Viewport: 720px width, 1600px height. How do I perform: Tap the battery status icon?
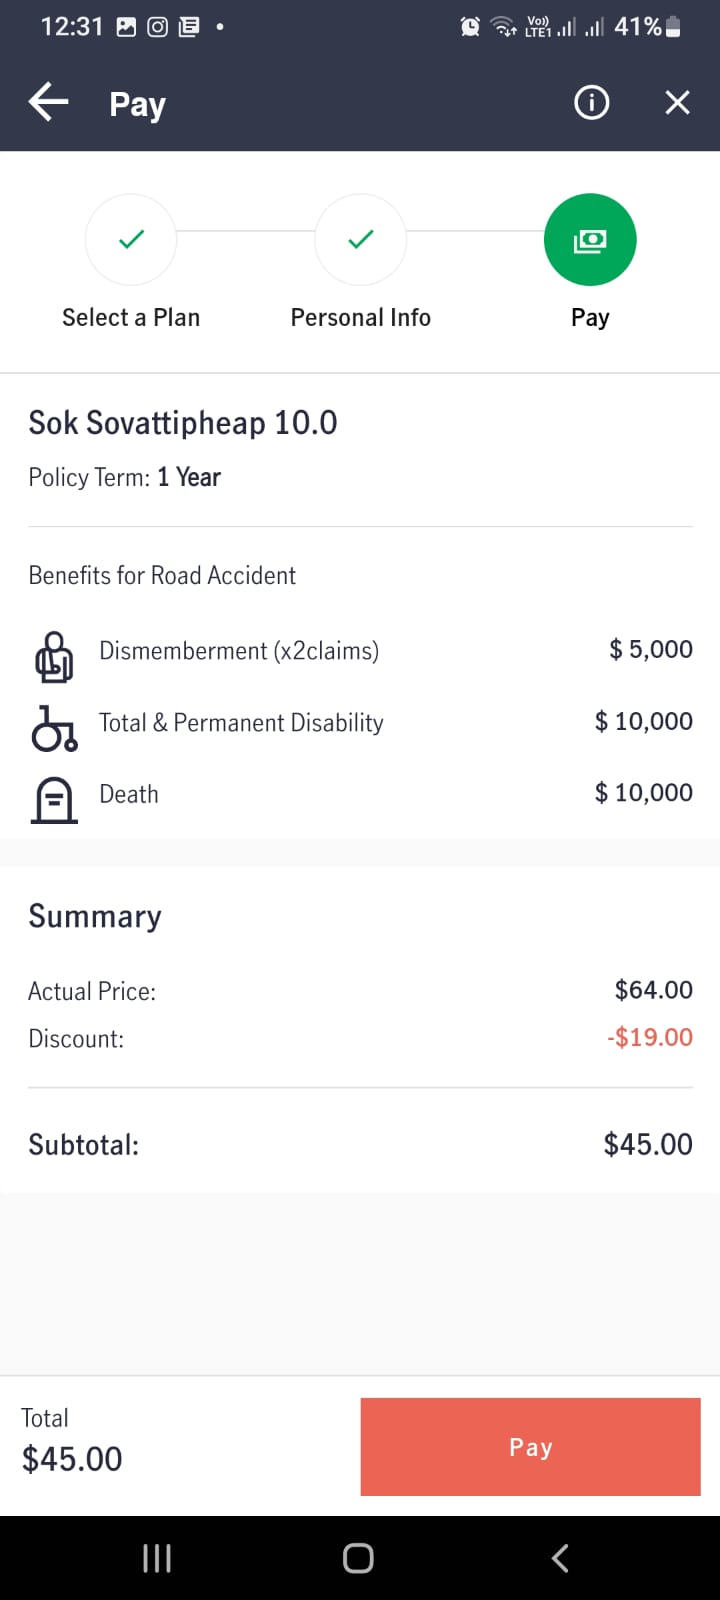[x=673, y=27]
